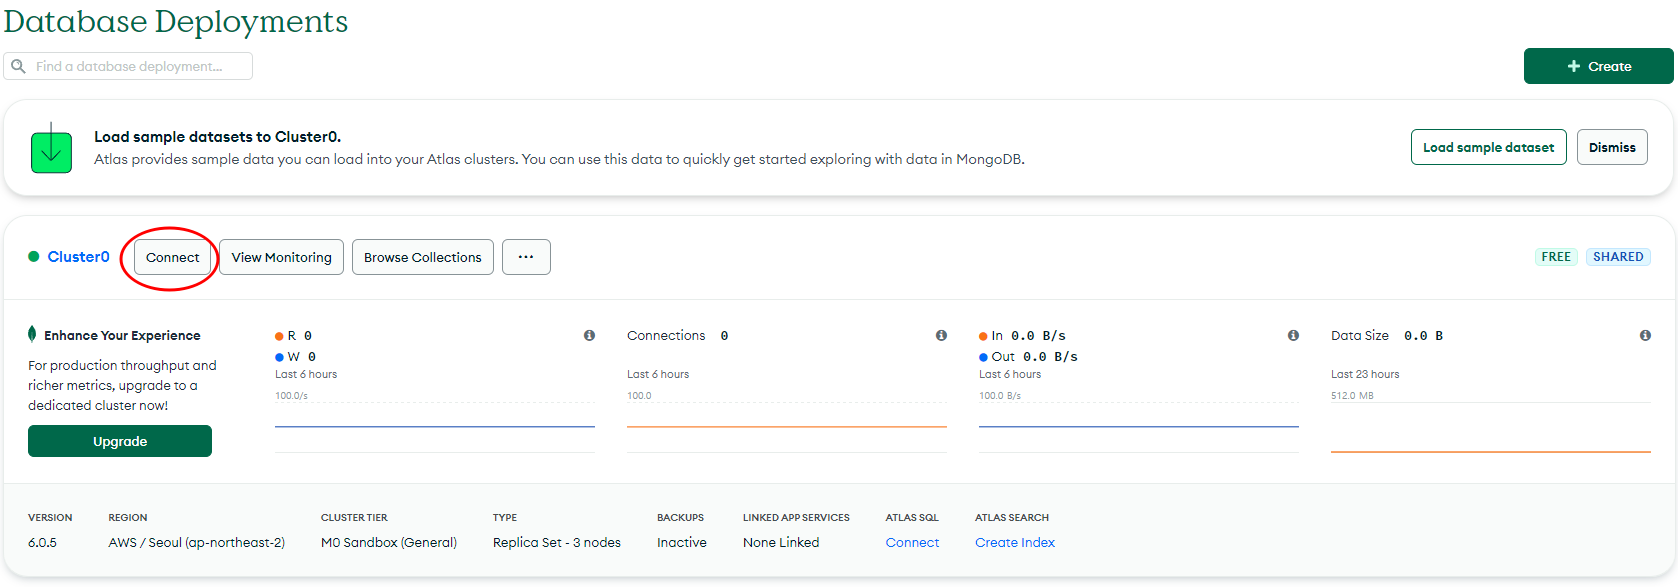1678x587 pixels.
Task: Click the region text AWS / Seoul (ap-northeast-2)
Action: coord(197,542)
